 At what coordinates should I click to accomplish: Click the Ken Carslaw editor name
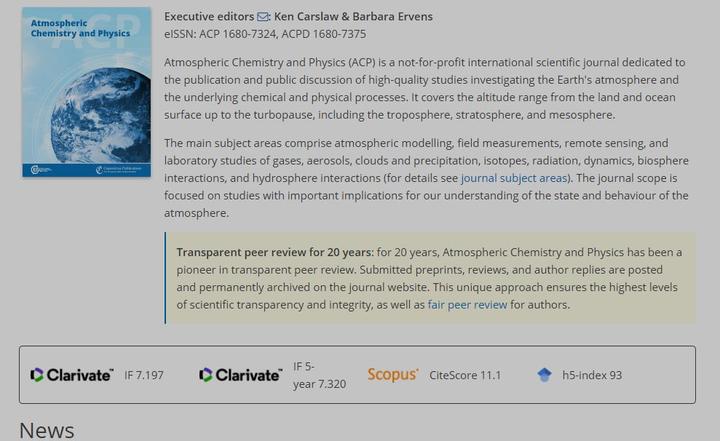coord(314,17)
